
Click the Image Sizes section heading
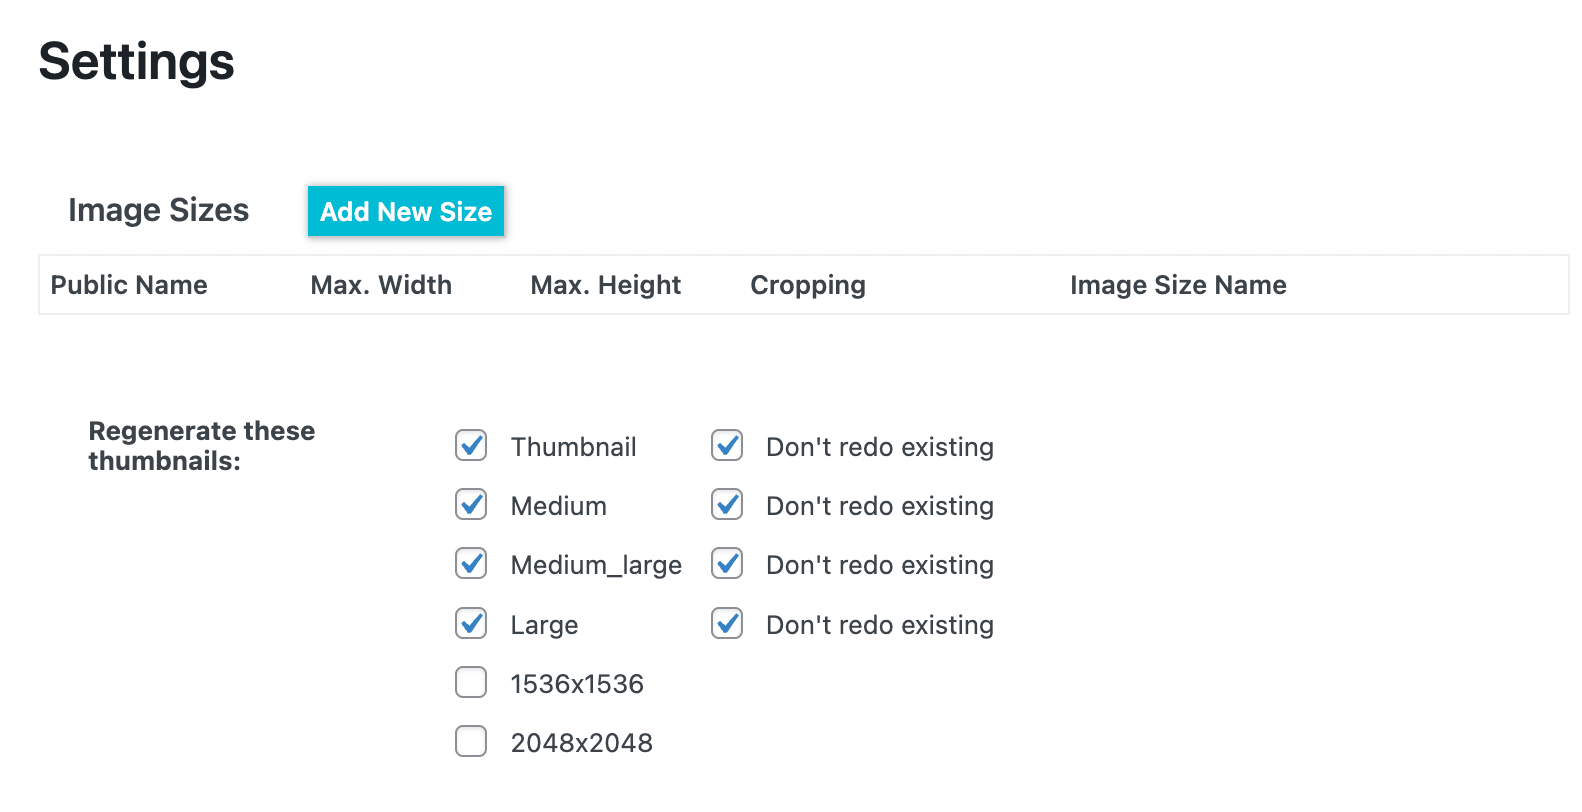[x=158, y=210]
